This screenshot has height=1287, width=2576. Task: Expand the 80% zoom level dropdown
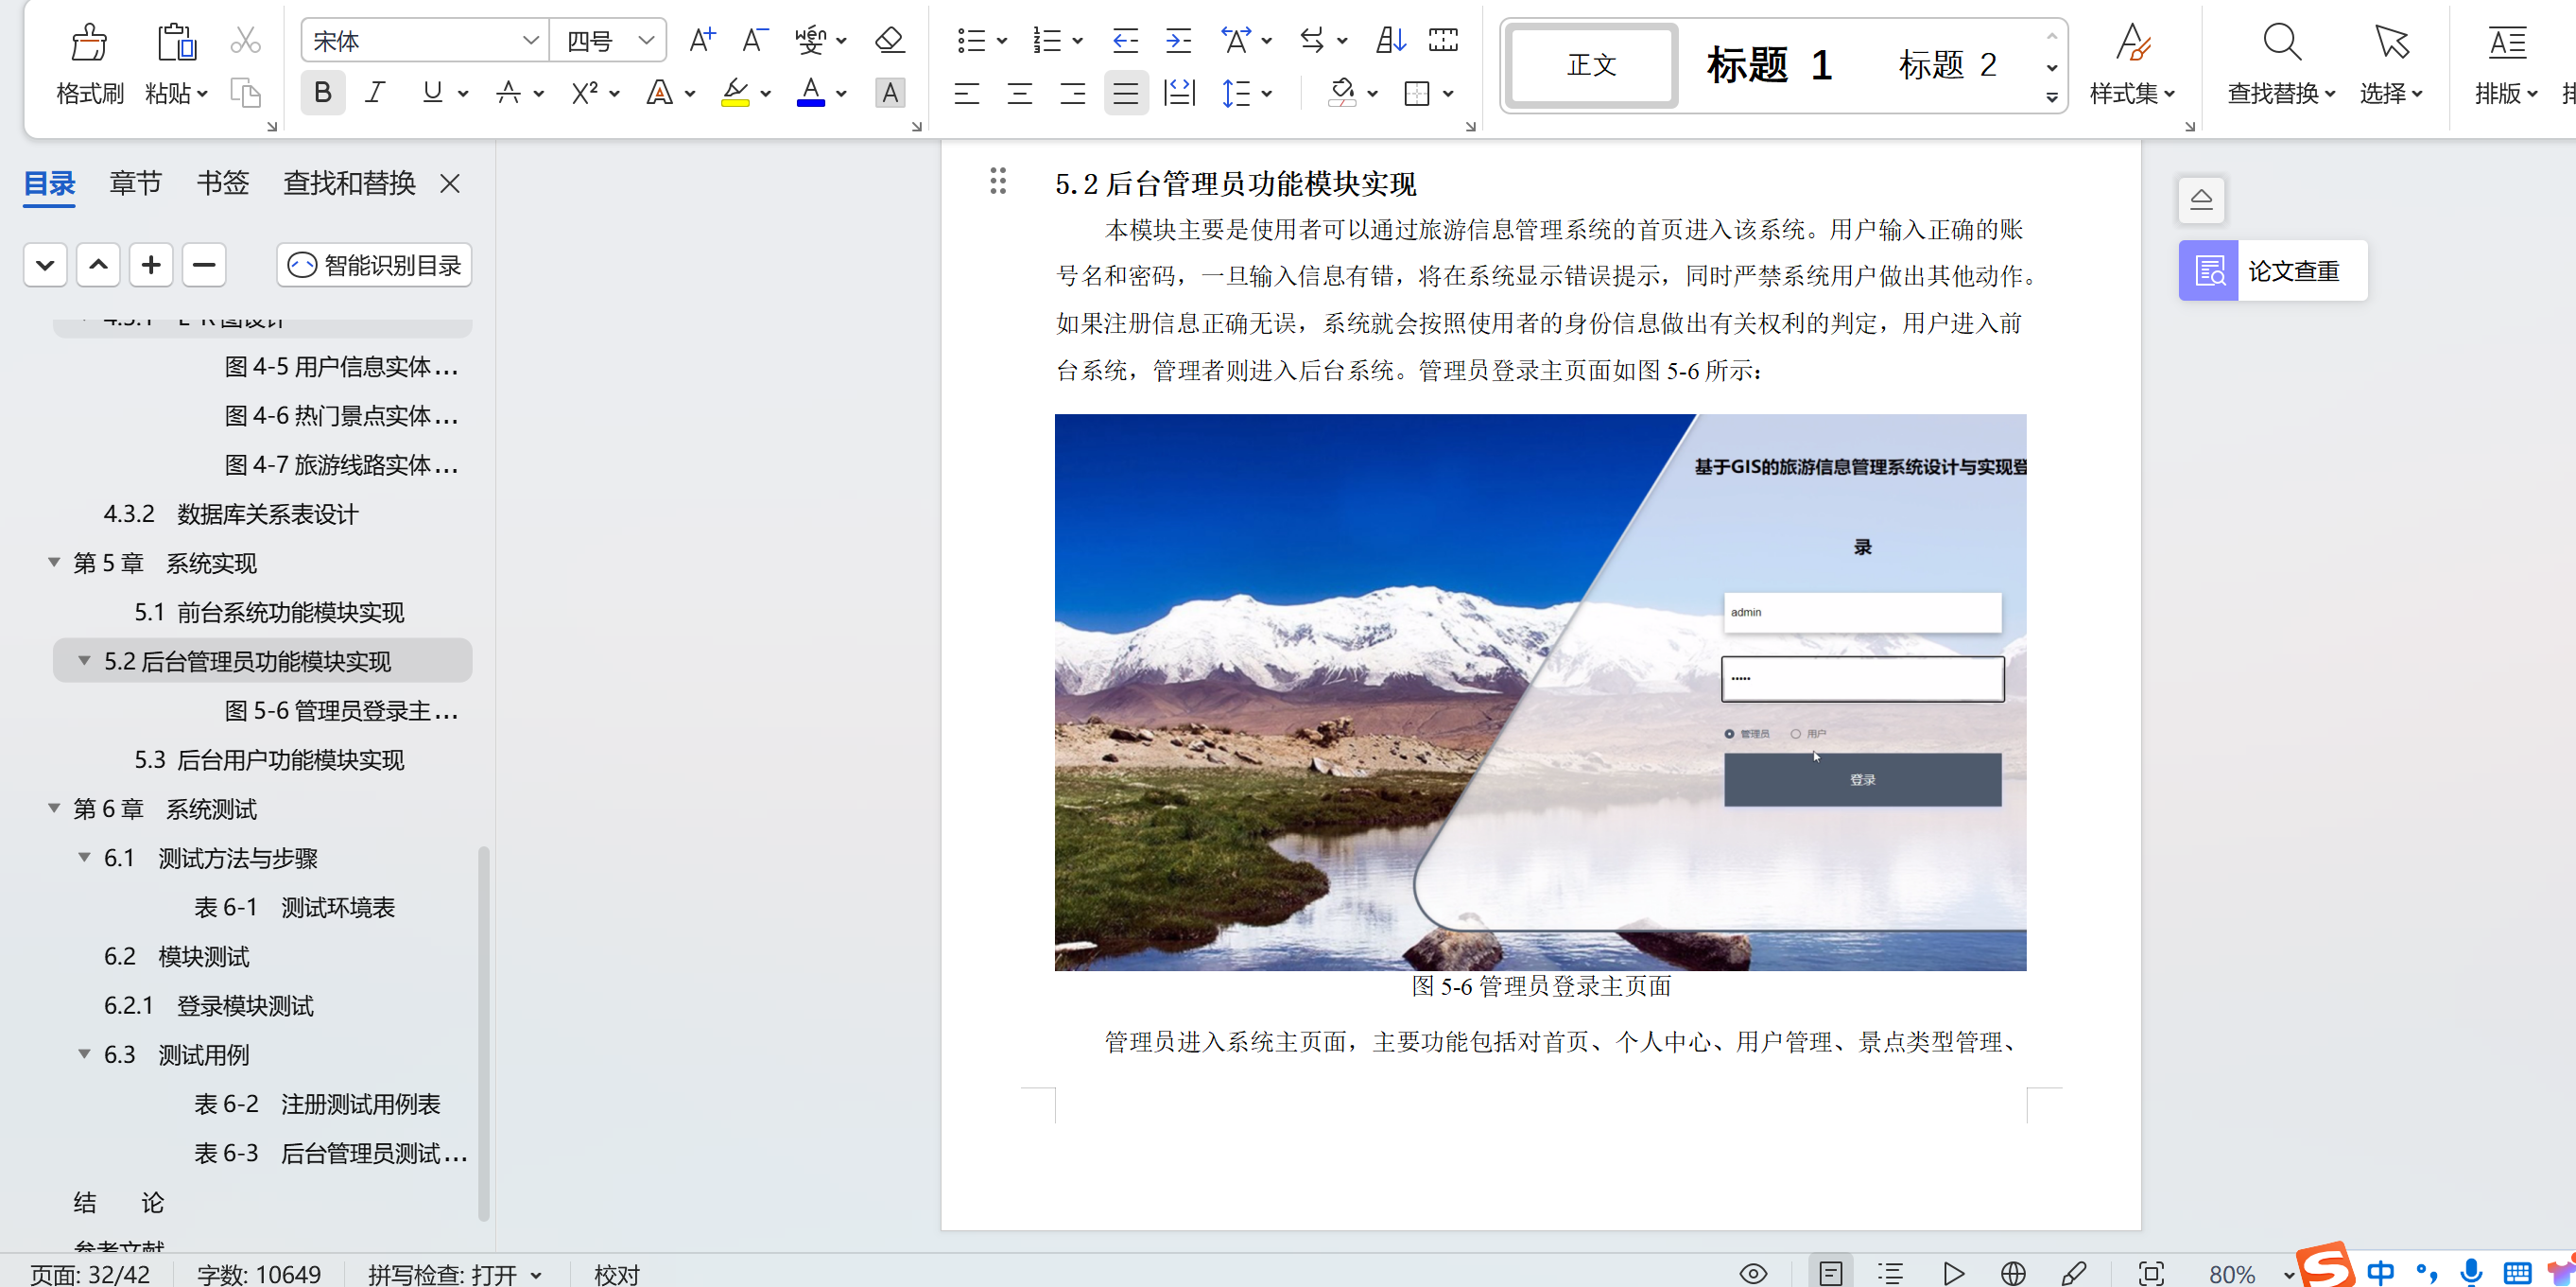2289,1273
